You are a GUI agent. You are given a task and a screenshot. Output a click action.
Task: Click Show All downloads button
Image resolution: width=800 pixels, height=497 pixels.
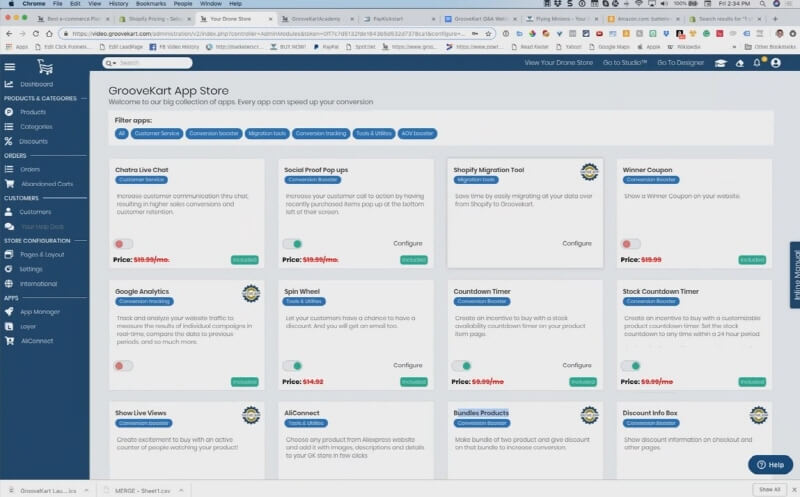click(x=769, y=489)
